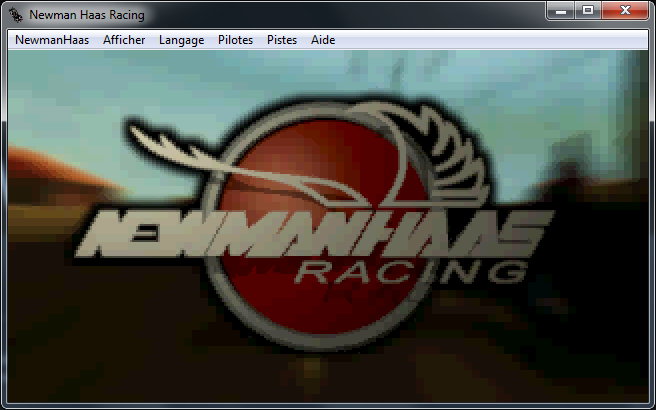This screenshot has width=656, height=410.
Task: Open the NewmanHaas menu
Action: click(52, 40)
